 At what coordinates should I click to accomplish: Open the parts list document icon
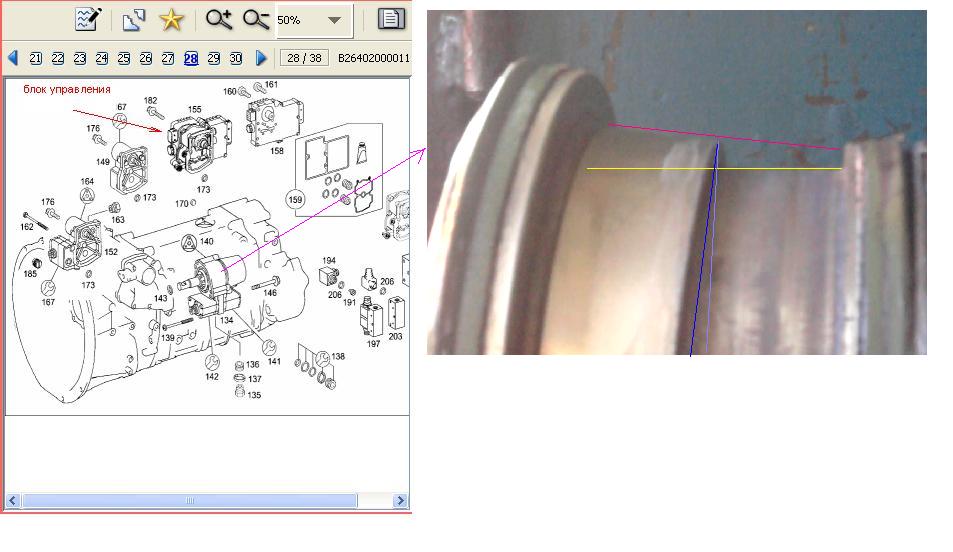pyautogui.click(x=391, y=19)
